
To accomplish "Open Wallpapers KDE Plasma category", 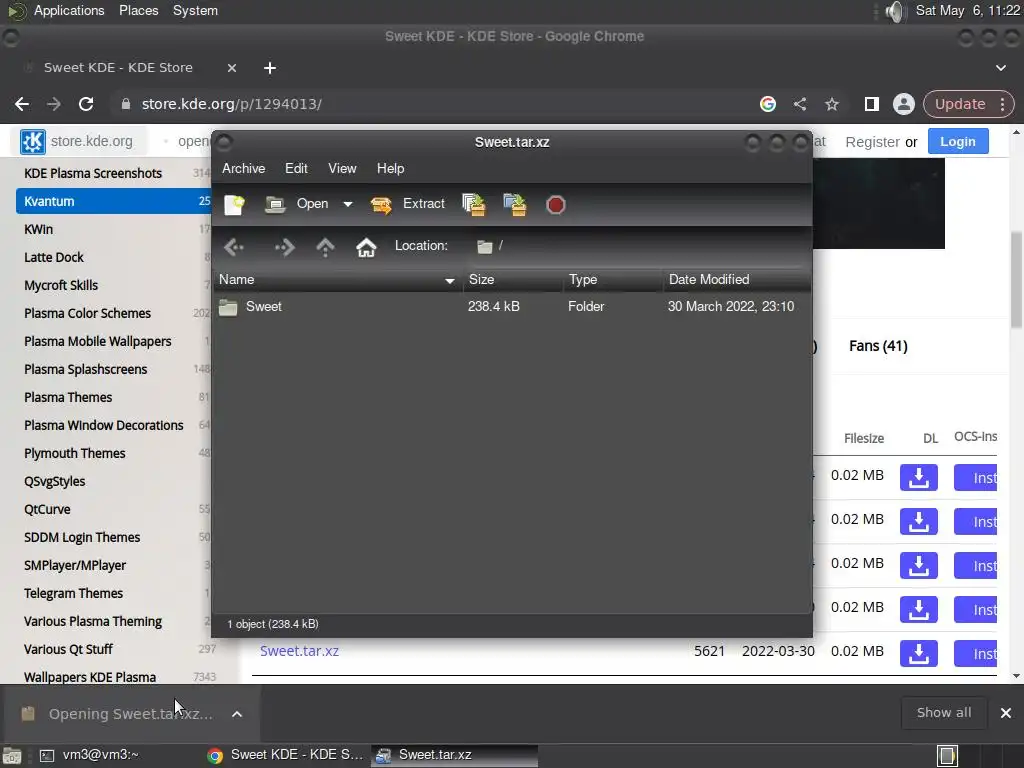I will click(x=90, y=677).
